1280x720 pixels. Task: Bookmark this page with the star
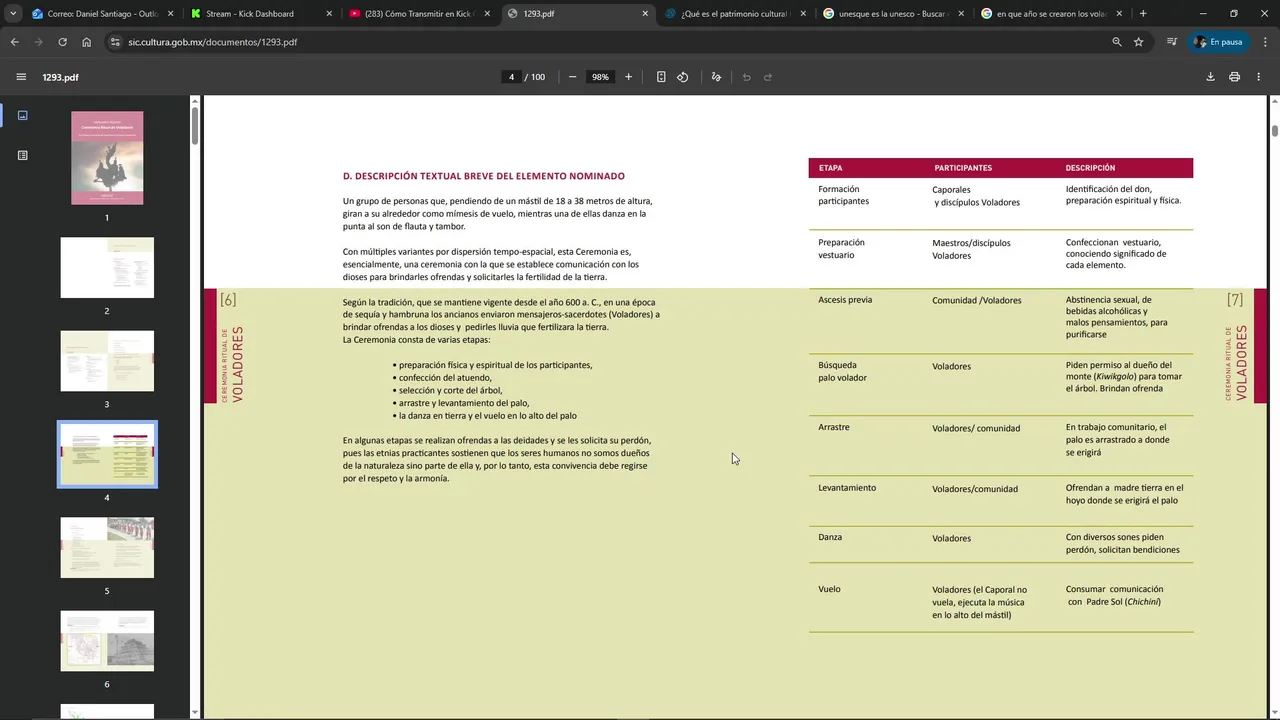pos(1138,42)
